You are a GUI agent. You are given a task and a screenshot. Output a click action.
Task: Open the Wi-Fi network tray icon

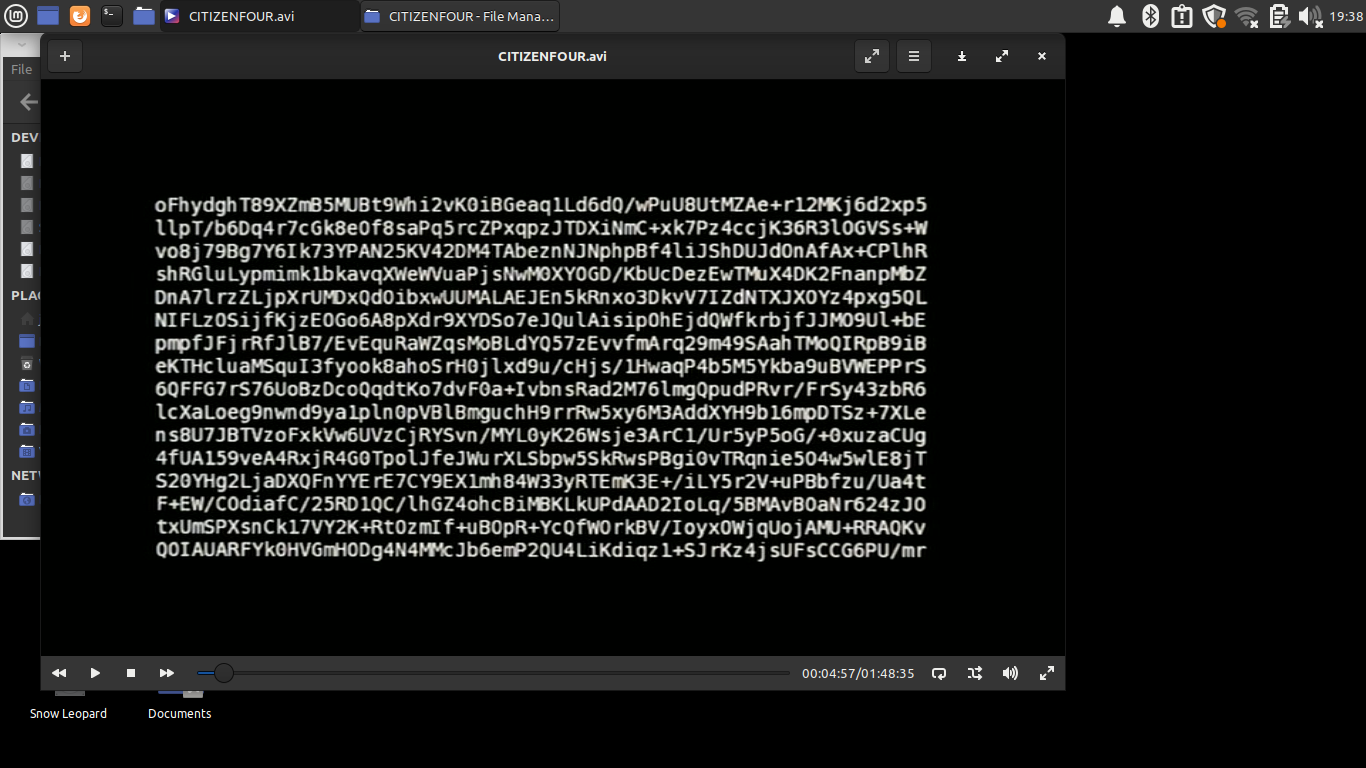(x=1246, y=16)
